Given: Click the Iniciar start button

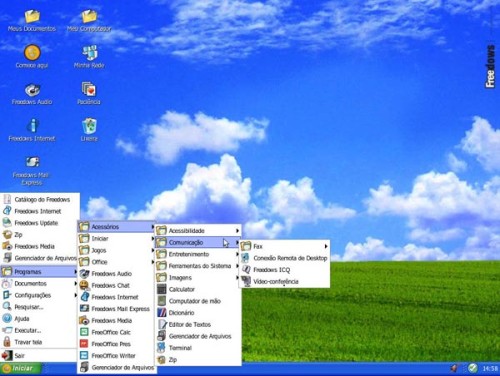Looking at the screenshot, I should point(21,368).
